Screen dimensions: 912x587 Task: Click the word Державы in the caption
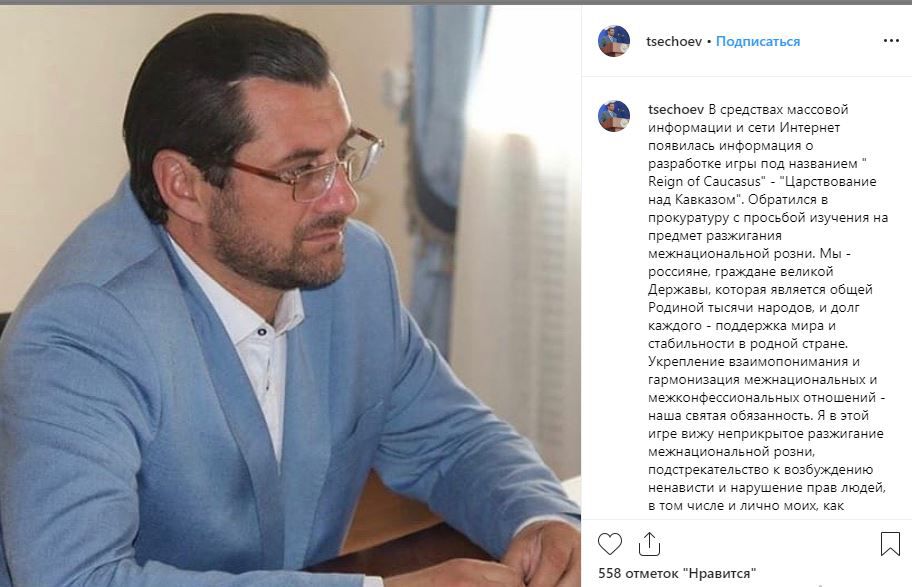[678, 290]
